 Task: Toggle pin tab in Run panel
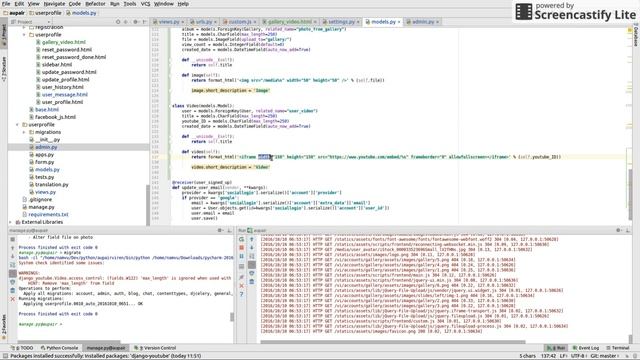[x=241, y=277]
